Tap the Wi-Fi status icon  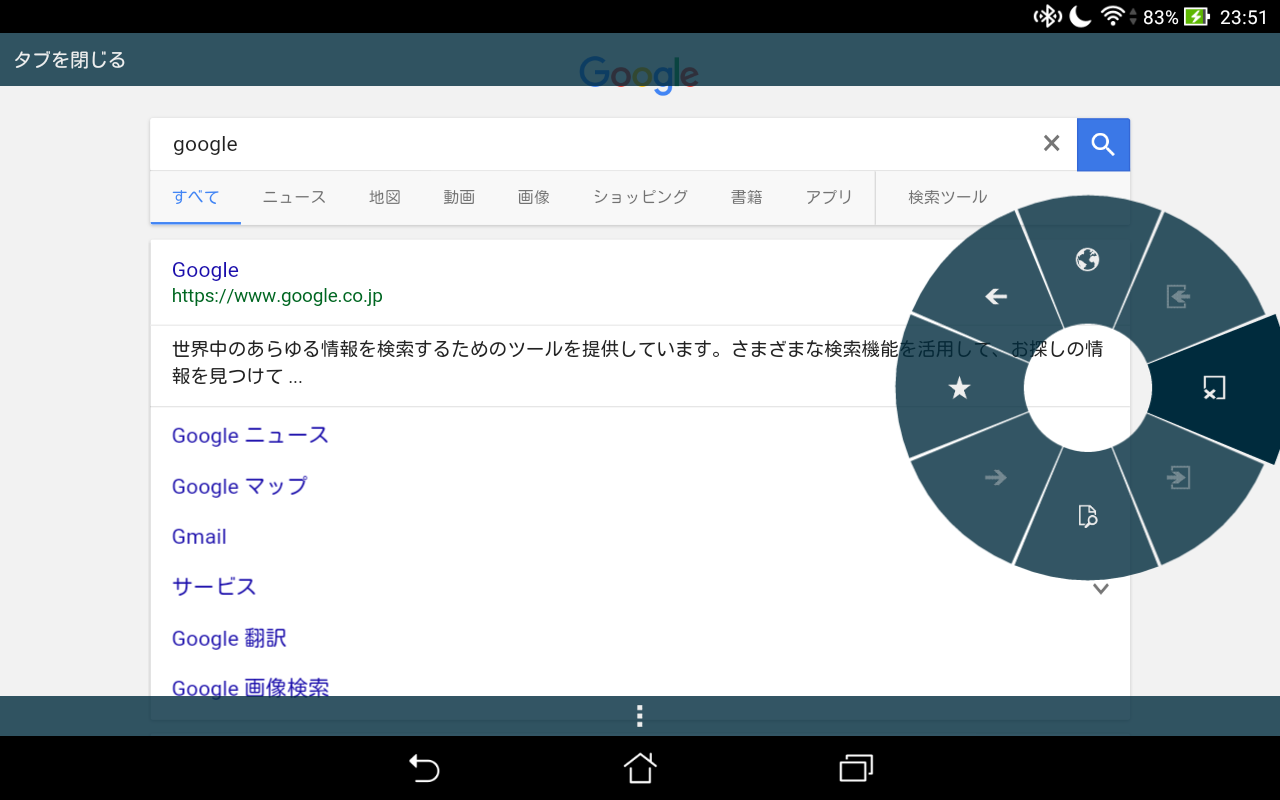coord(1112,16)
